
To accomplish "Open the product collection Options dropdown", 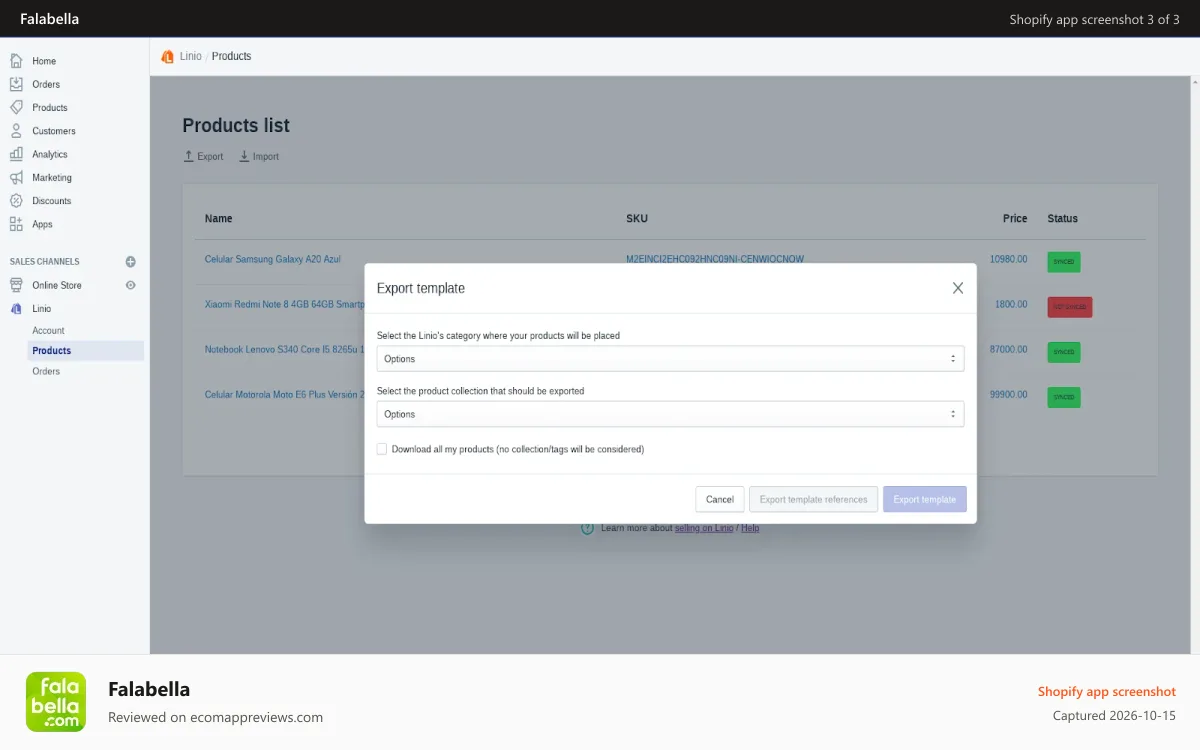I will [x=670, y=414].
